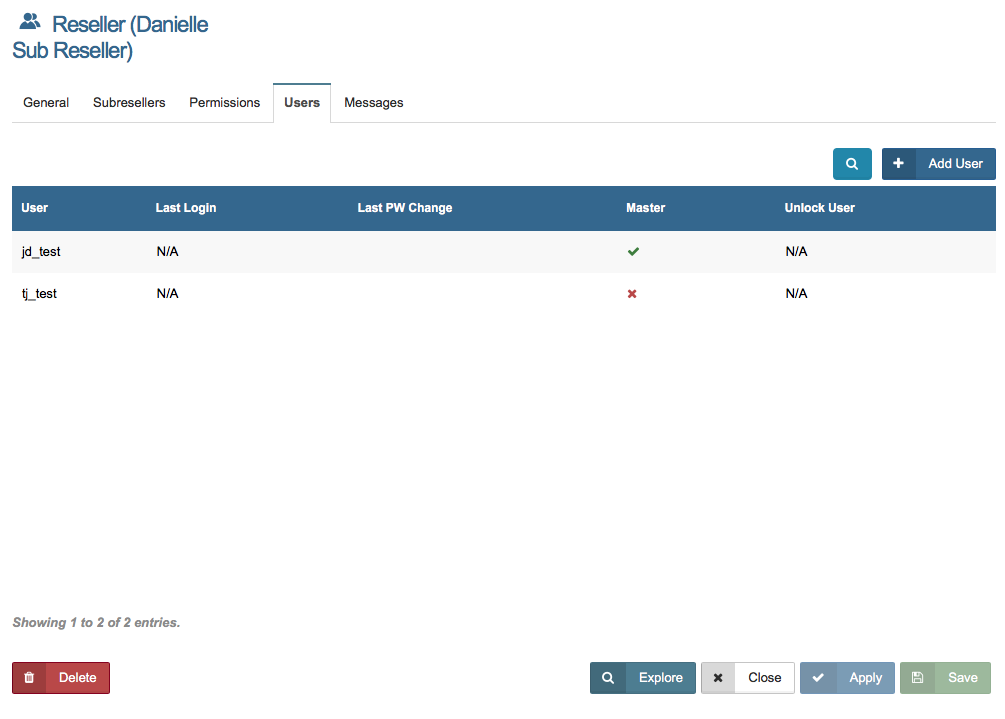The width and height of the screenshot is (1005, 719).
Task: Select the jd_test user row
Action: pos(41,252)
